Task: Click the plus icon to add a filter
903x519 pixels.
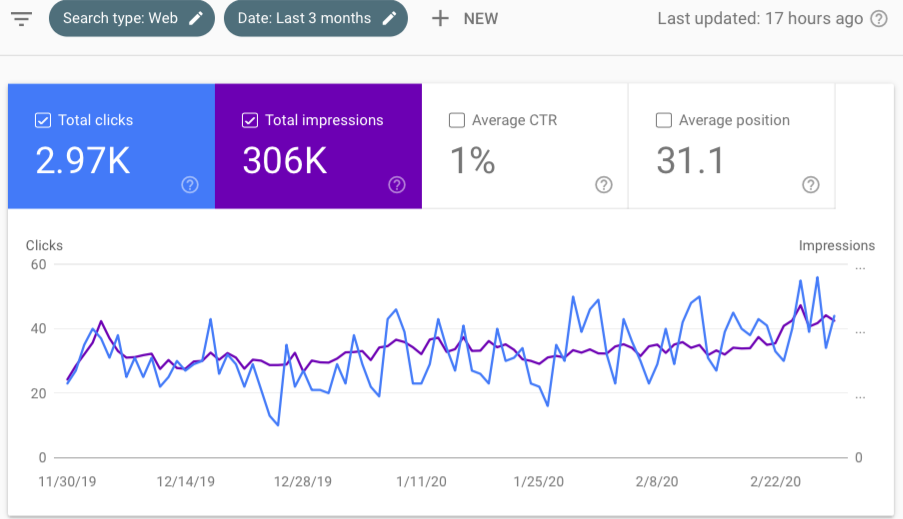Action: (440, 18)
